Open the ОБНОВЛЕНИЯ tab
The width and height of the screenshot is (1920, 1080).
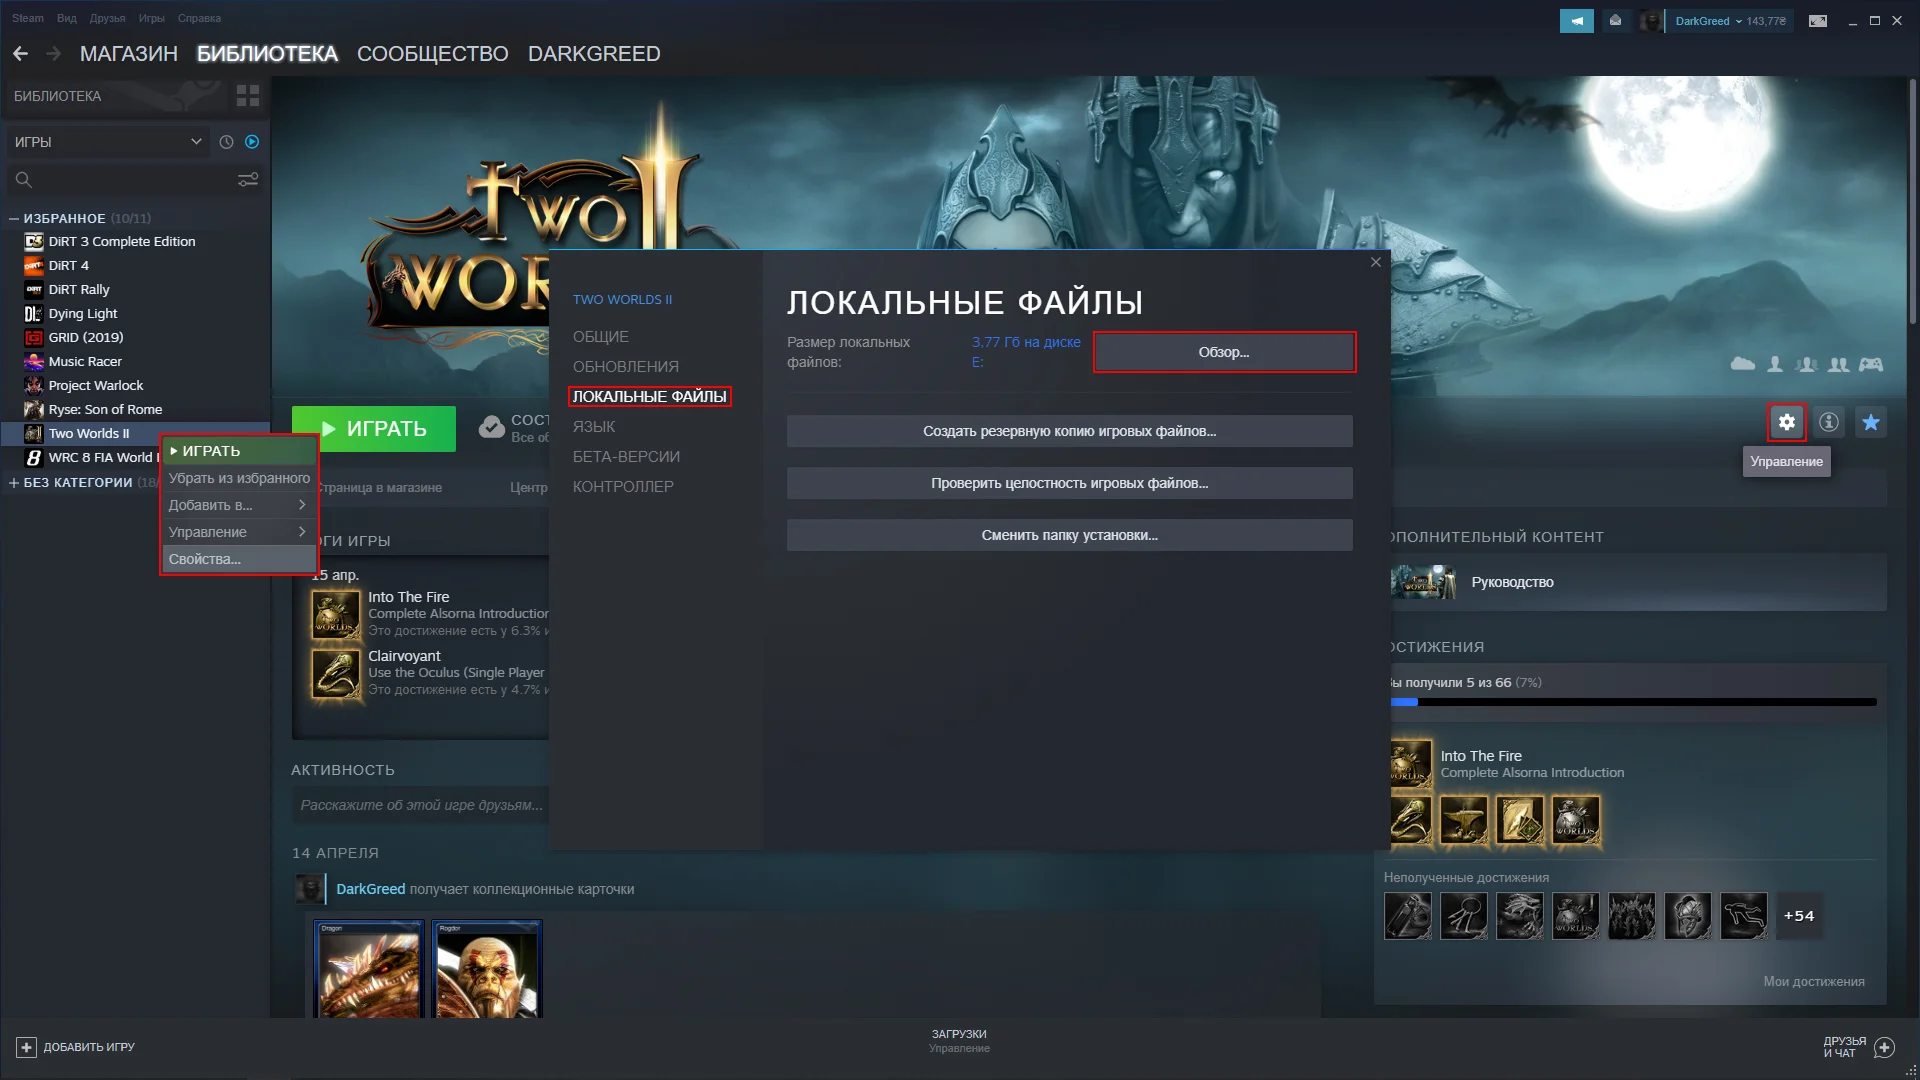pyautogui.click(x=625, y=367)
